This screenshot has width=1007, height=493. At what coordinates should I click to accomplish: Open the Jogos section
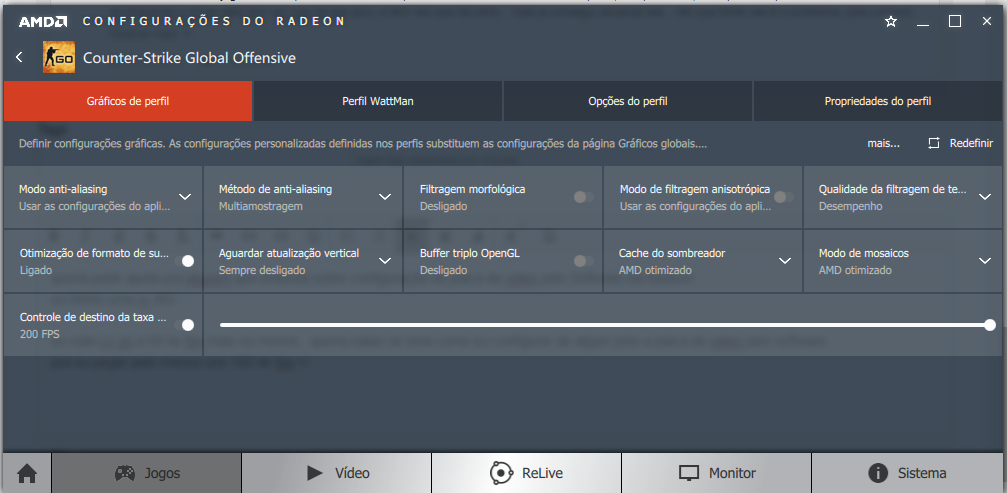coord(146,474)
